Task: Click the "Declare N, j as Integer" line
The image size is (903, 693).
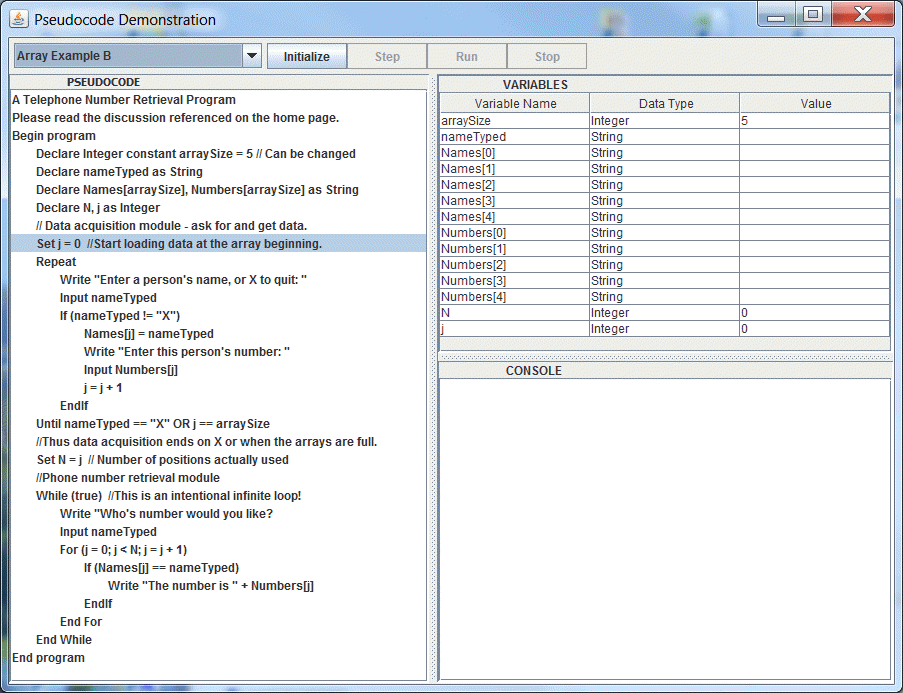Action: pyautogui.click(x=97, y=208)
